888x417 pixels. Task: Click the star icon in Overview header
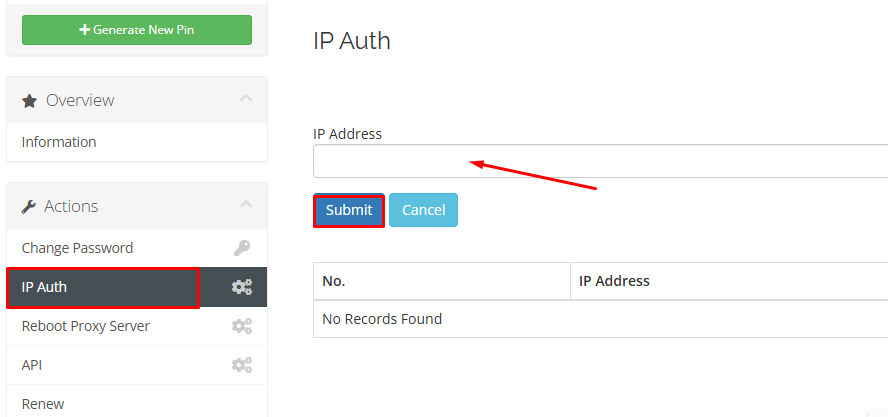pos(30,100)
